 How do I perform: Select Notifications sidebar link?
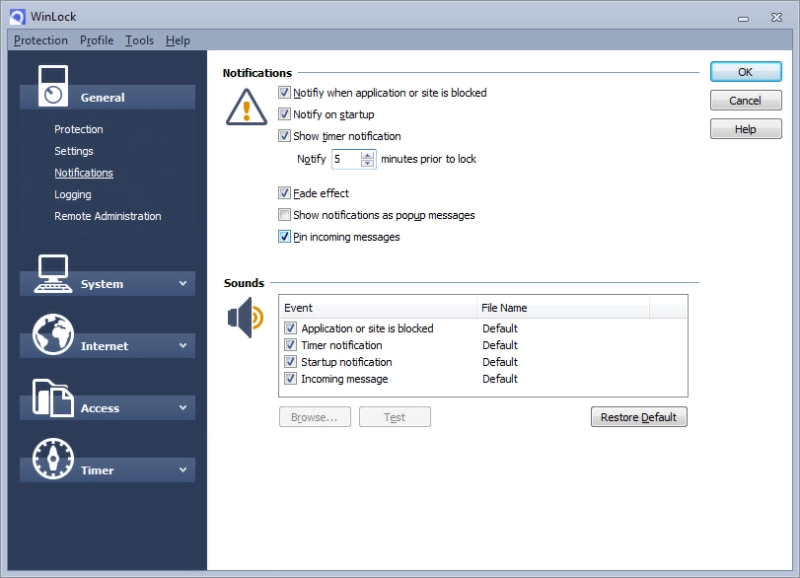[84, 173]
